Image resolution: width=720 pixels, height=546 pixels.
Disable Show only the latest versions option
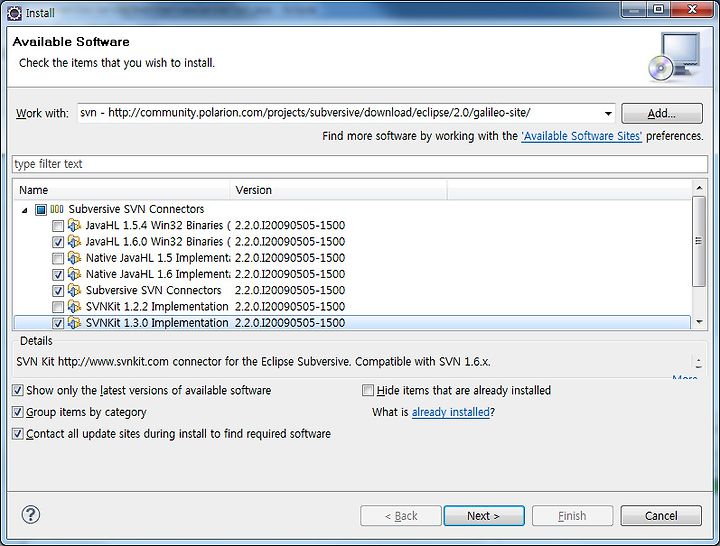coord(17,390)
